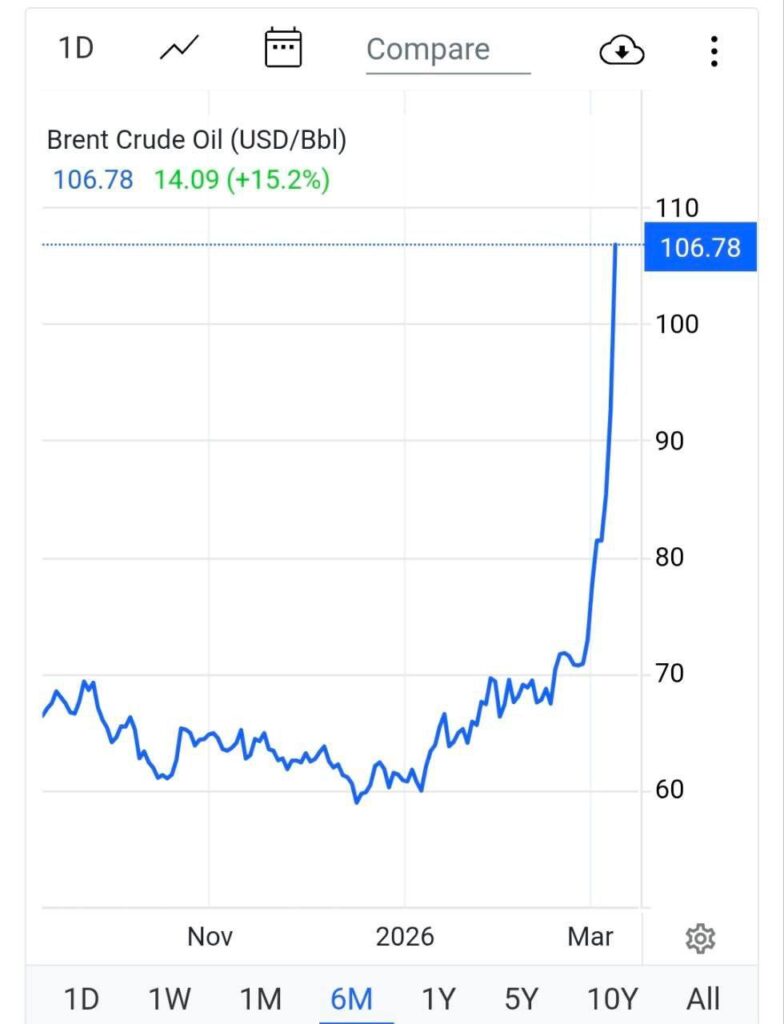Click the 106.78 price label on axis

tap(701, 246)
